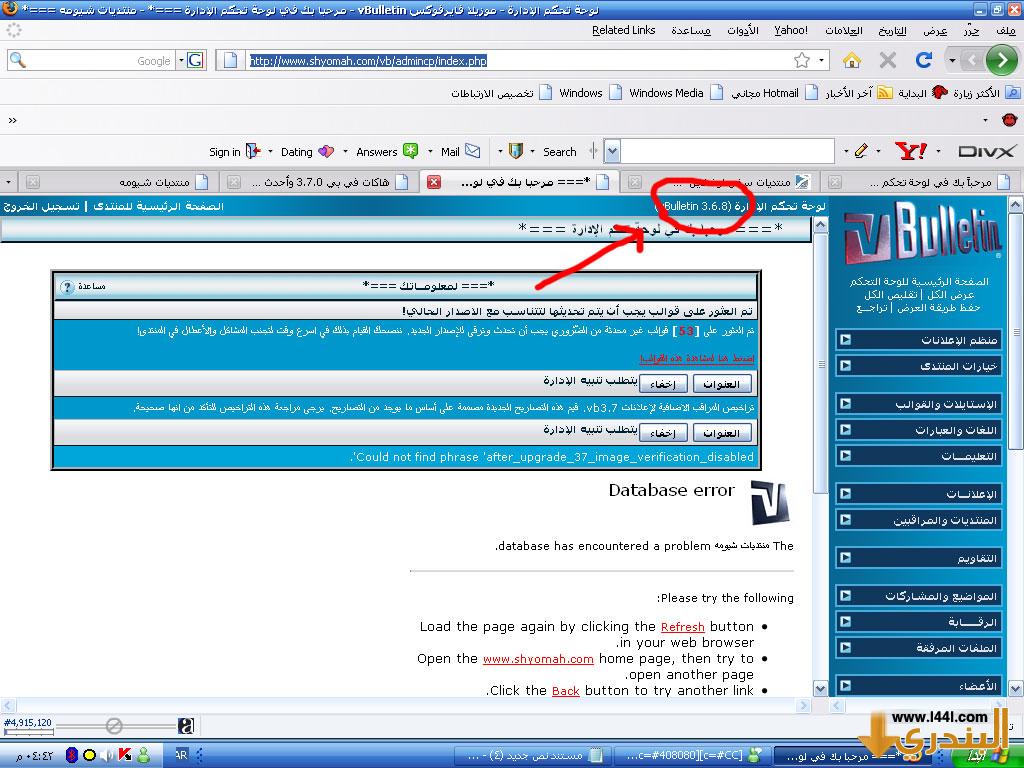Click the Yahoo! Y! logo button
The width and height of the screenshot is (1024, 768).
[x=911, y=152]
